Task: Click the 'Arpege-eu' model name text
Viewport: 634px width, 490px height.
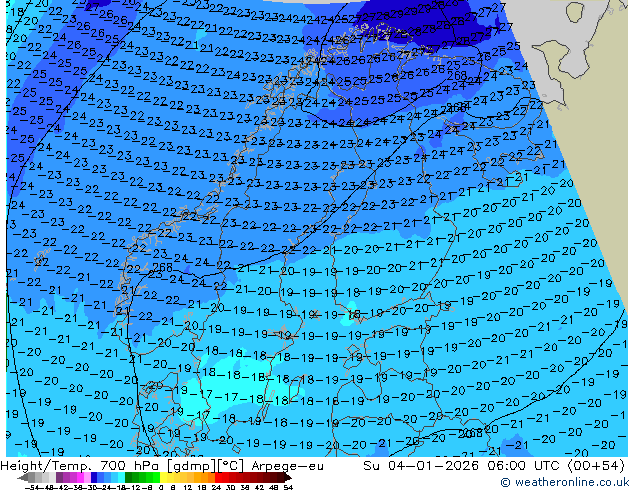Action: (x=287, y=466)
